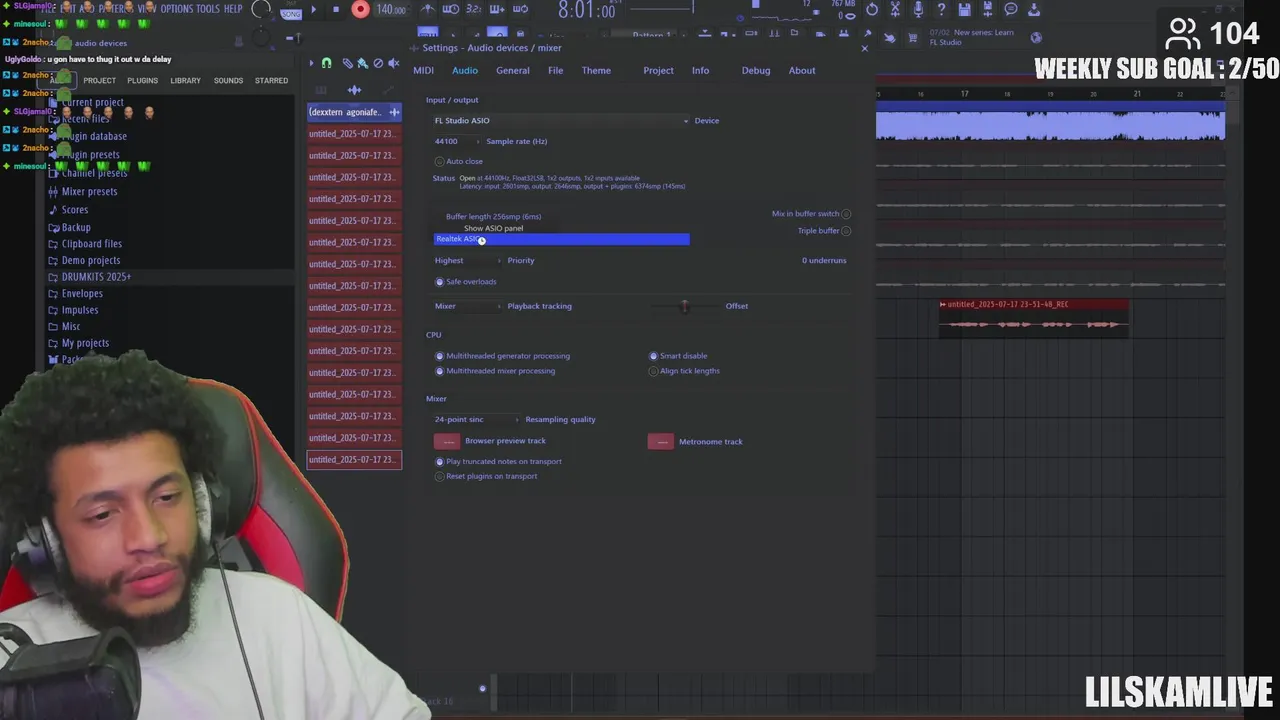Click the globe icon beside news panel
Viewport: 1280px width, 720px height.
click(x=1036, y=38)
